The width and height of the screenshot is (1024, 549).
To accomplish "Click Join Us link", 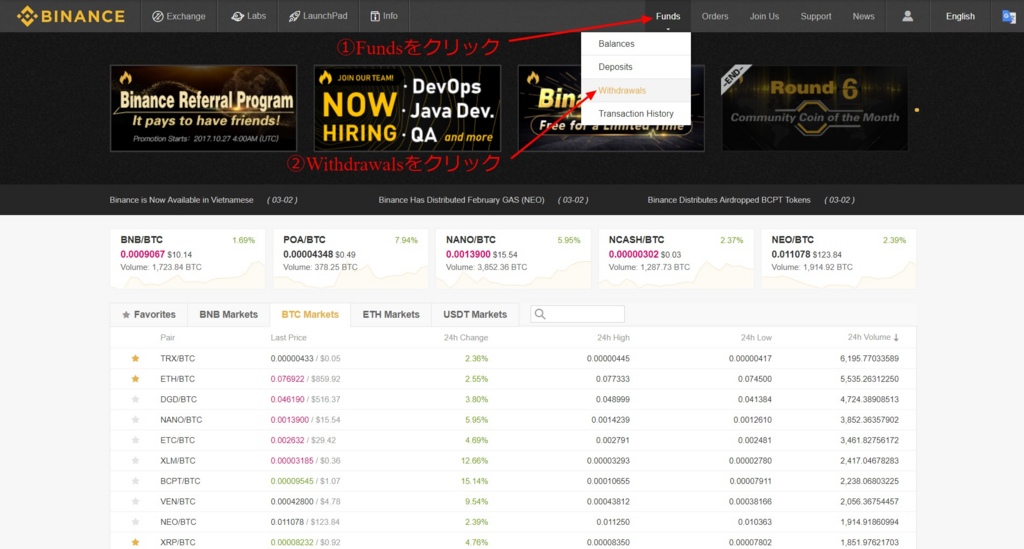I will point(764,16).
